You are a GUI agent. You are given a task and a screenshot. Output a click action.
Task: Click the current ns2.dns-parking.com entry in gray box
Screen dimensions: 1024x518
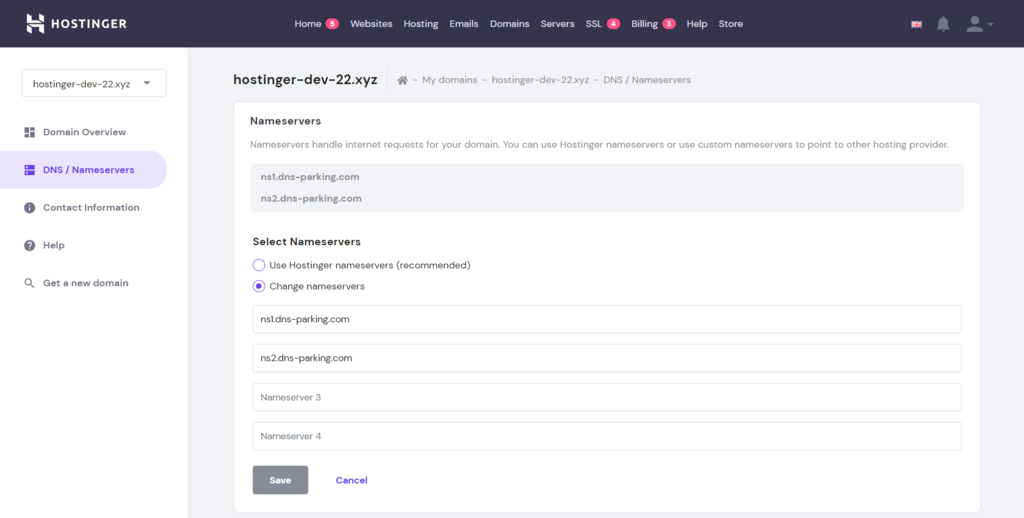pos(311,199)
